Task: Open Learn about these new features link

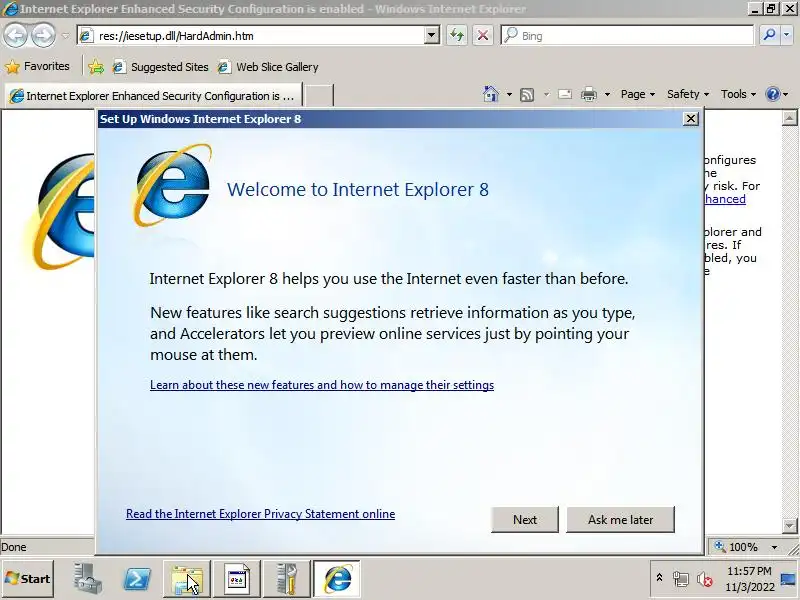Action: coord(322,385)
